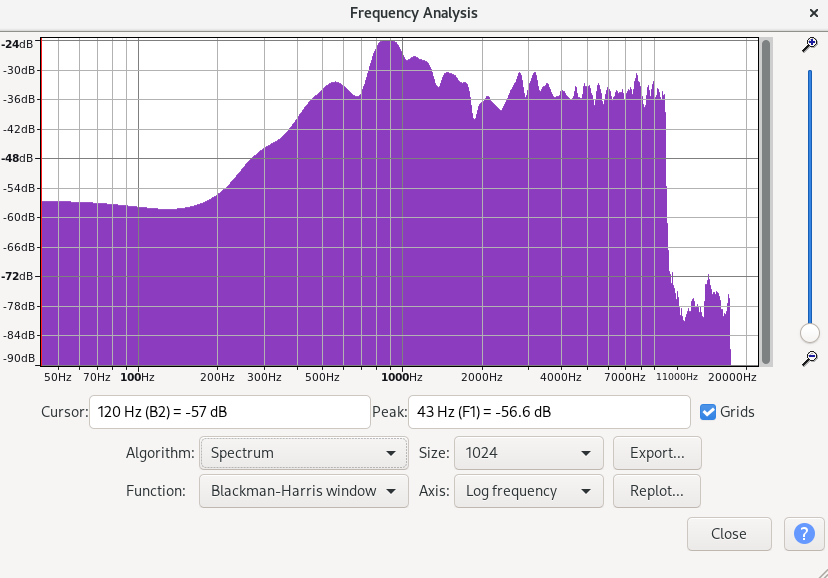Open the help question mark button
This screenshot has width=828, height=578.
tap(804, 534)
